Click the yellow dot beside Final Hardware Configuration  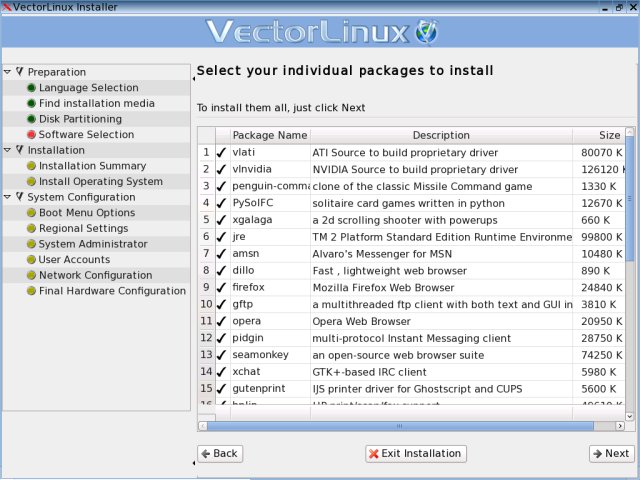(31, 291)
